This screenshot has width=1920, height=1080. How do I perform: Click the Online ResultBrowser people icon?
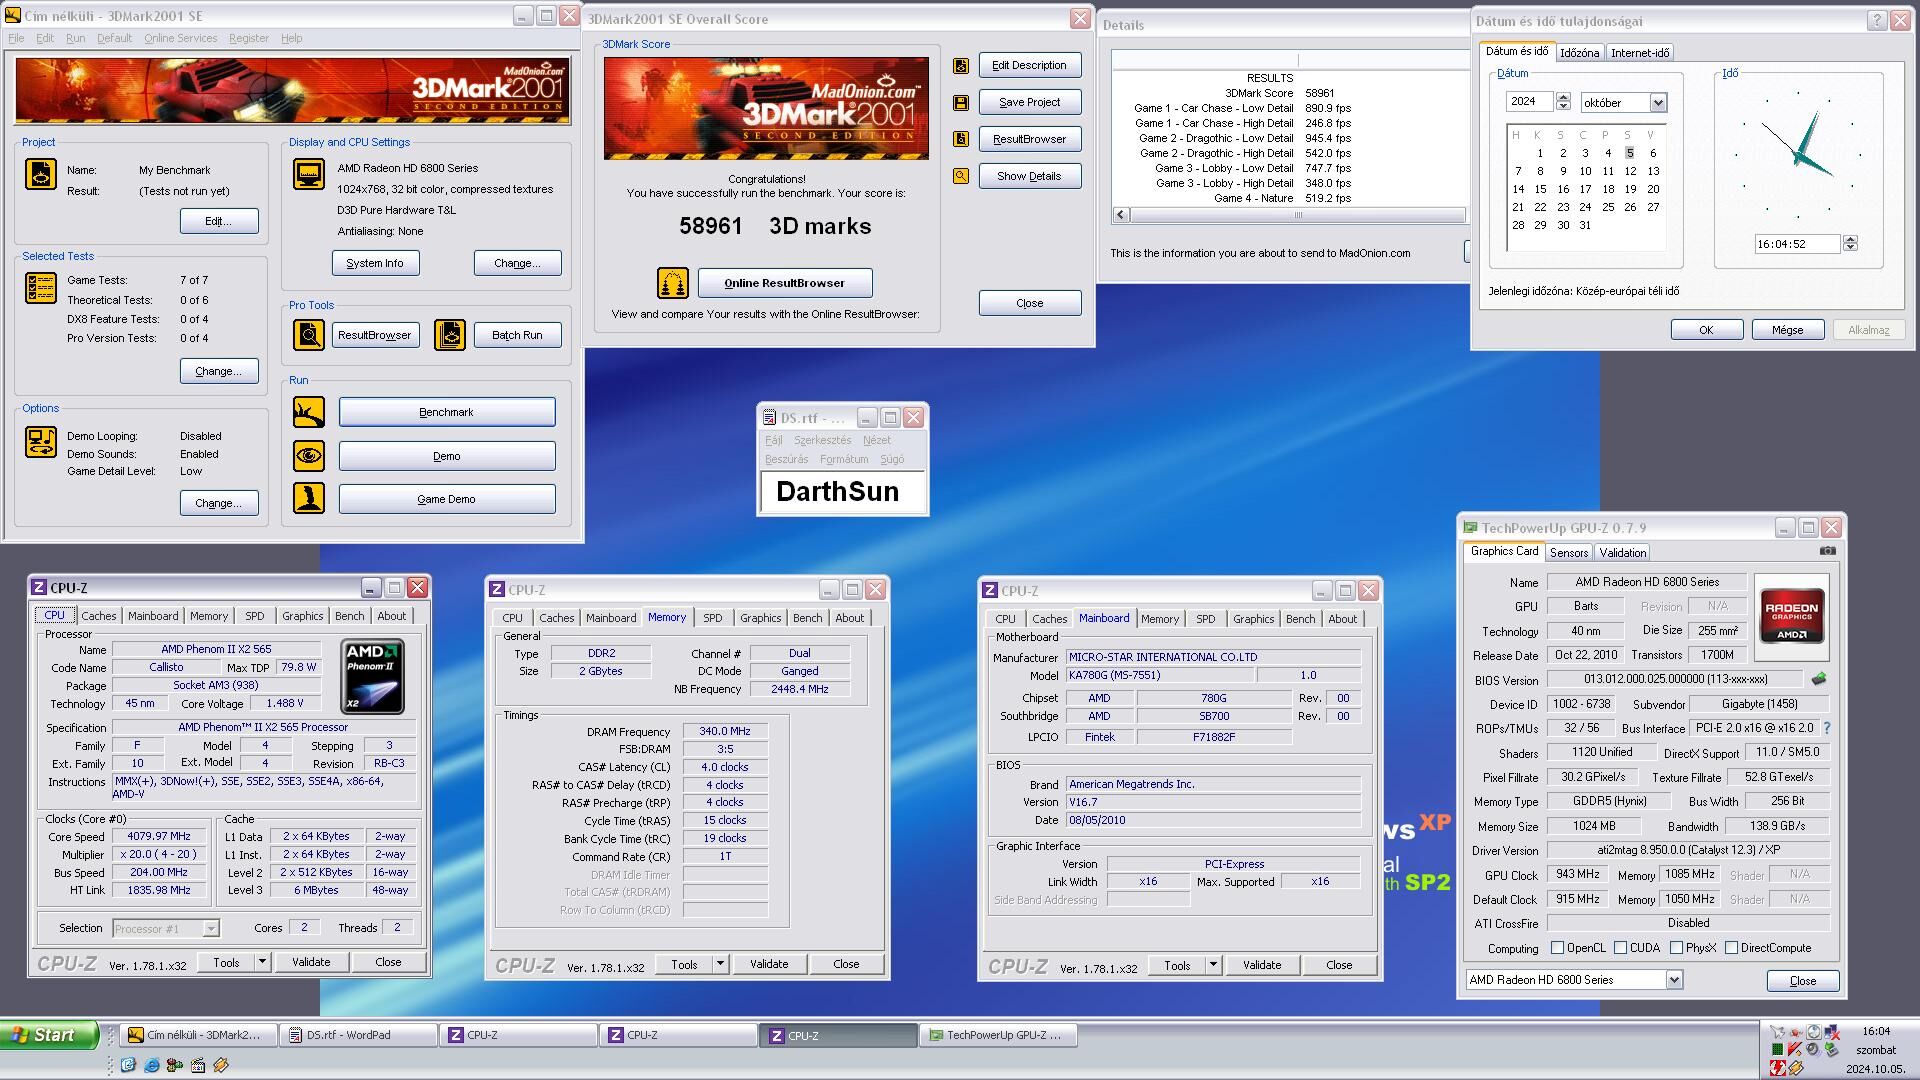[673, 283]
